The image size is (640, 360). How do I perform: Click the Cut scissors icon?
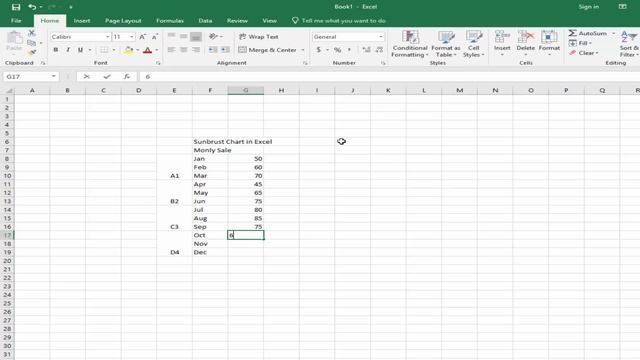tap(32, 33)
